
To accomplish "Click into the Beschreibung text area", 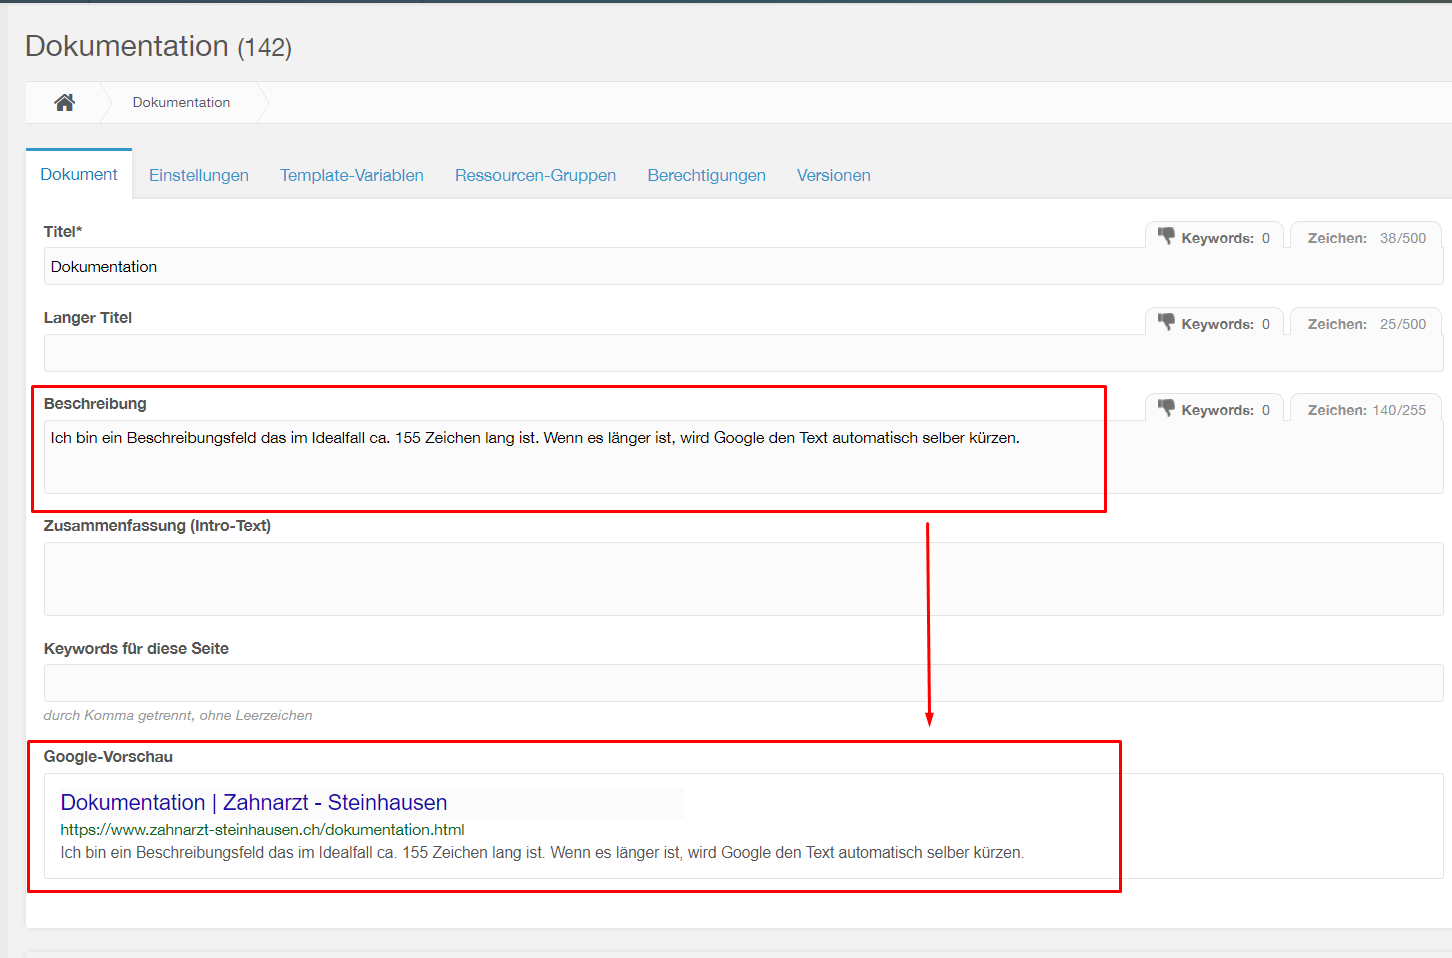I will [x=743, y=457].
